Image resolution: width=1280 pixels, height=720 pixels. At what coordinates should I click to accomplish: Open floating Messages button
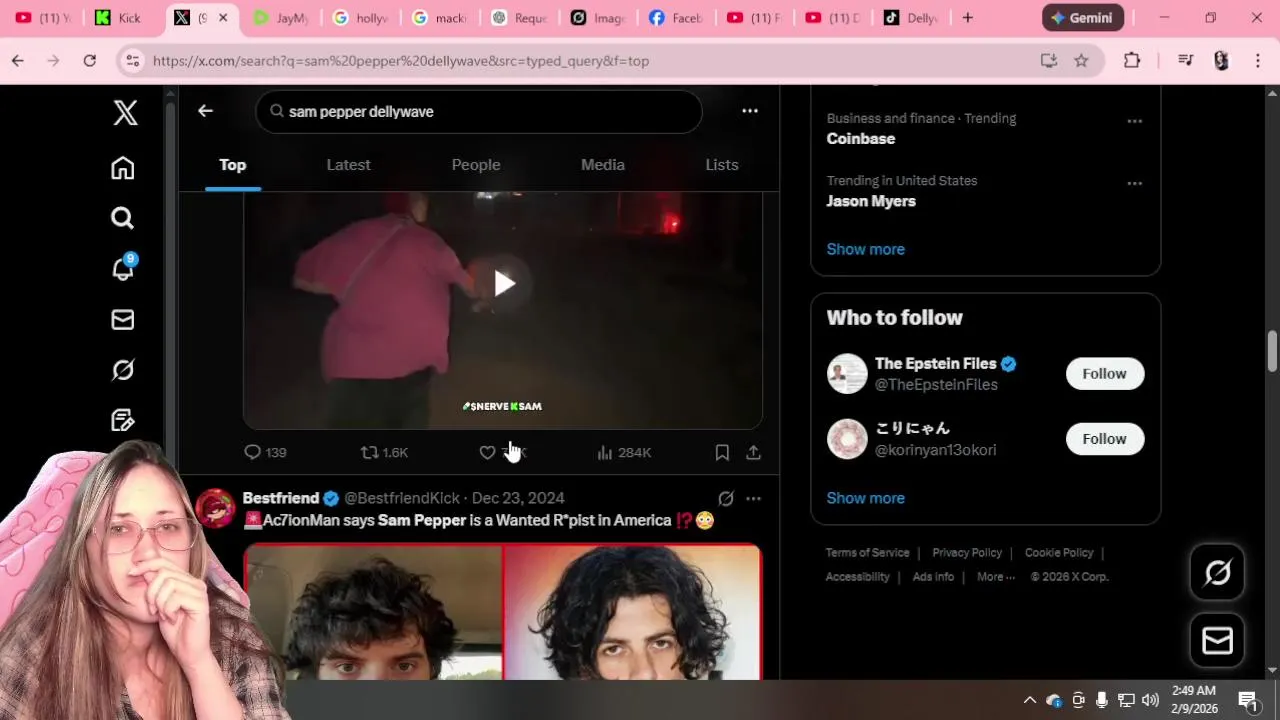pyautogui.click(x=1217, y=640)
